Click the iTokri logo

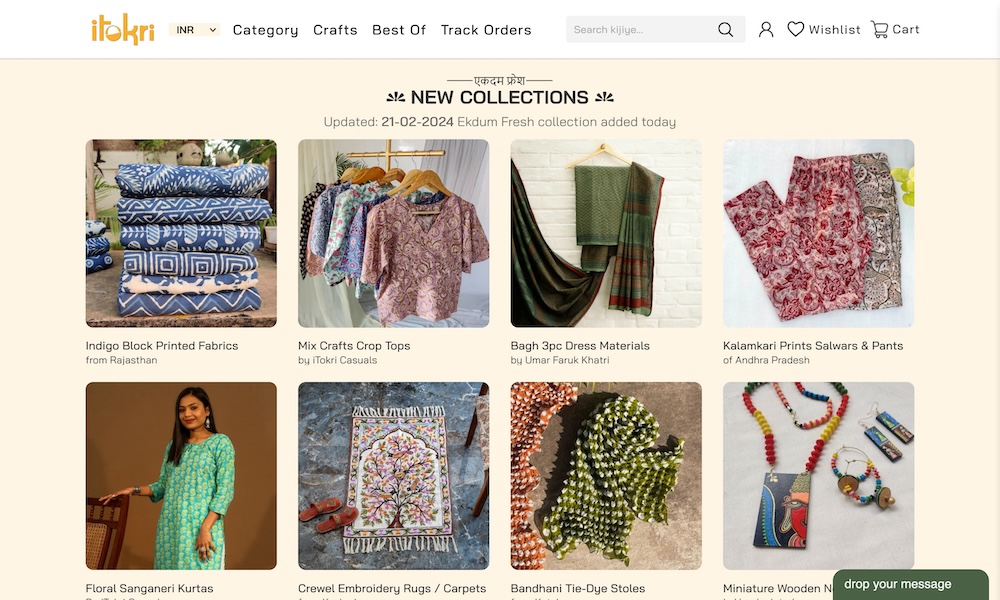pos(122,30)
